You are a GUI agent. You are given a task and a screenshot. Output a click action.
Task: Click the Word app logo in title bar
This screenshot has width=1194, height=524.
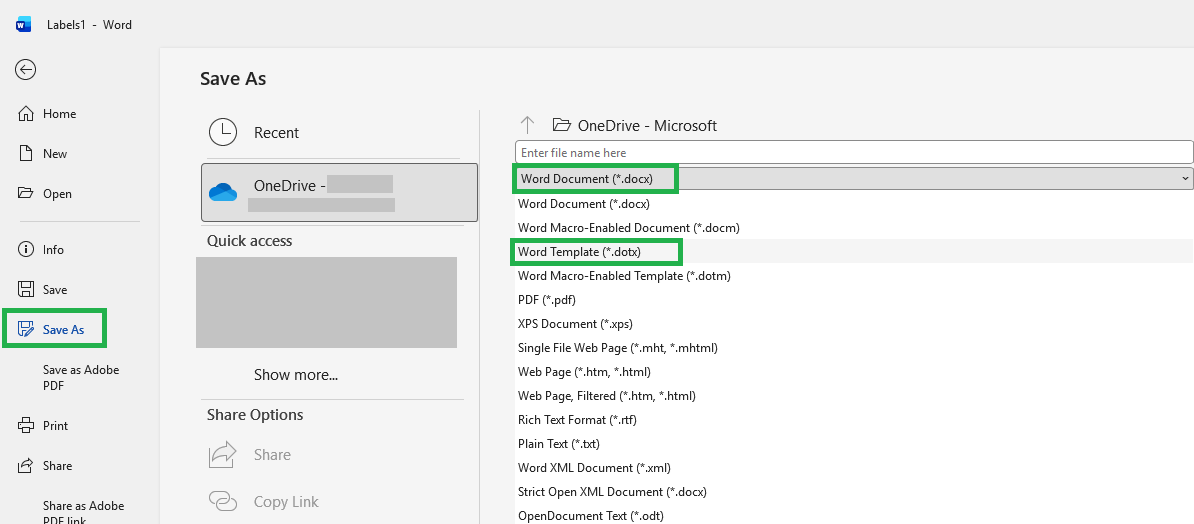[24, 24]
